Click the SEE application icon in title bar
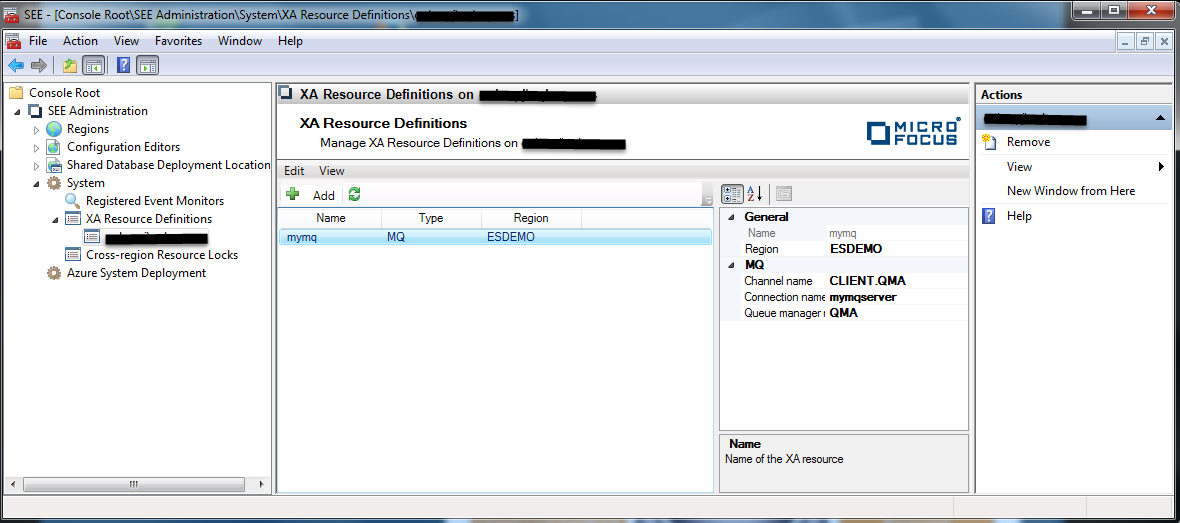 pos(13,15)
